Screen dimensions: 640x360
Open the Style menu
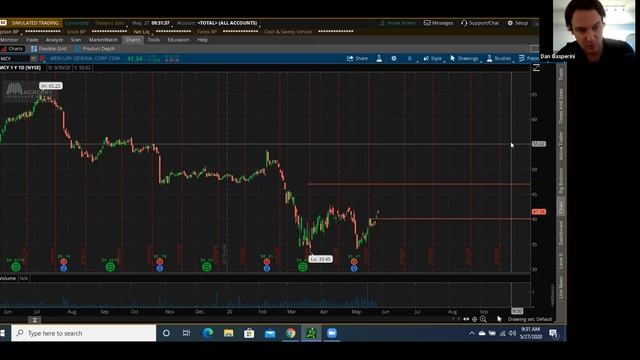433,58
